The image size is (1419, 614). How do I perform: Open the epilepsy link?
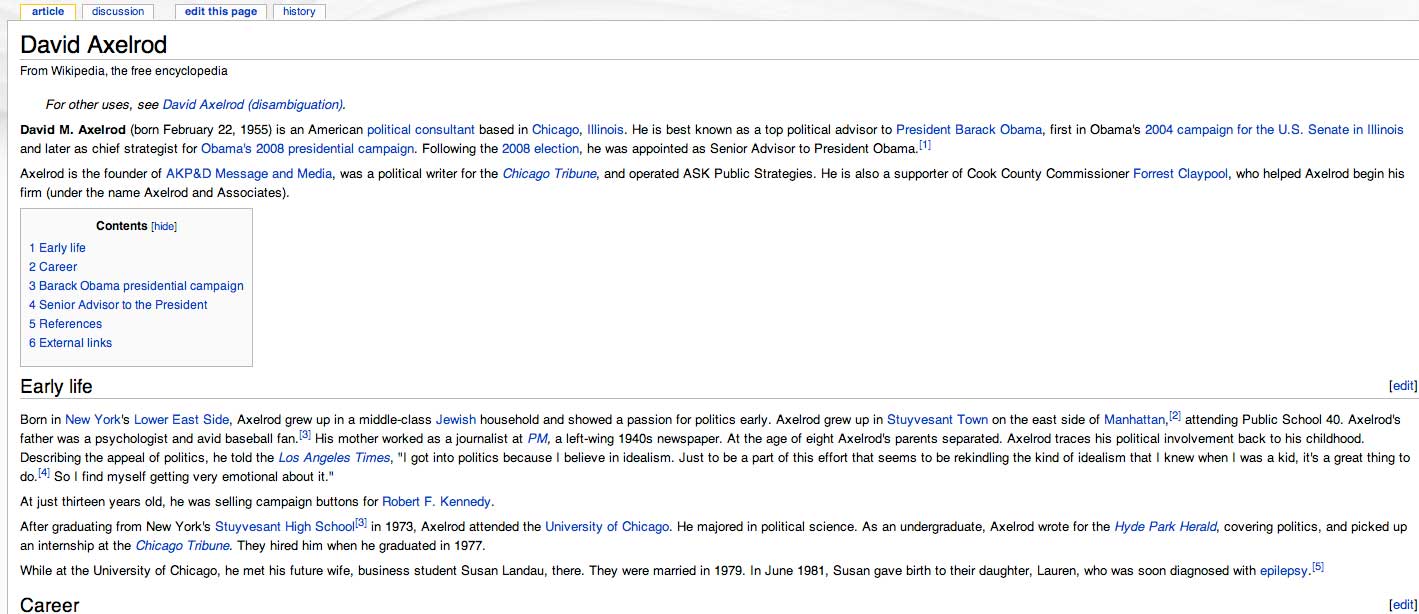coord(1284,571)
